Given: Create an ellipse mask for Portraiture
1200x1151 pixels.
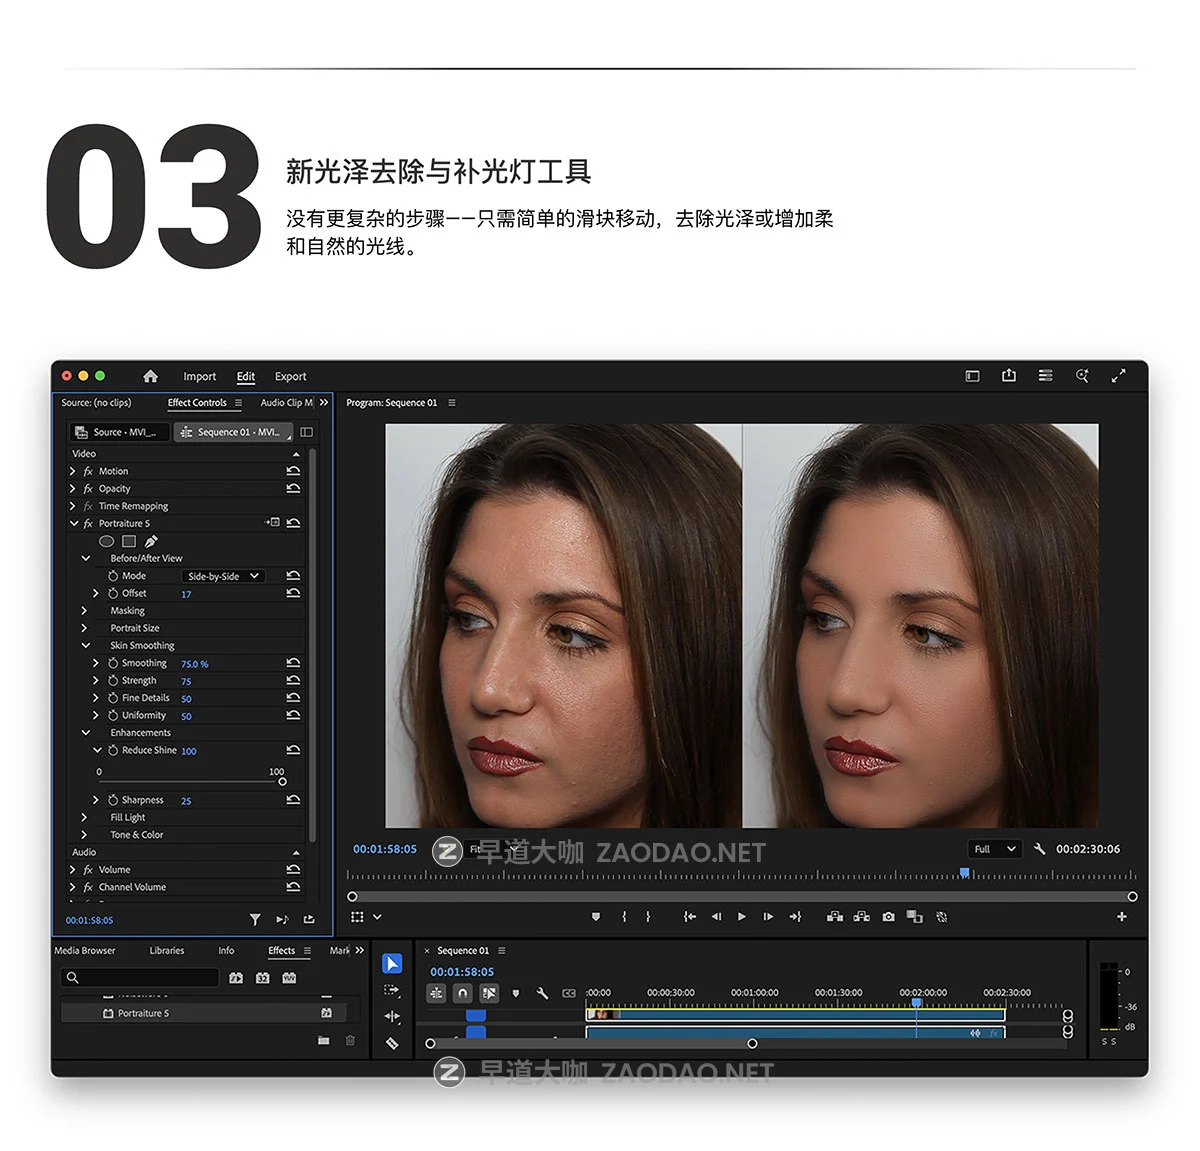Looking at the screenshot, I should coord(106,541).
